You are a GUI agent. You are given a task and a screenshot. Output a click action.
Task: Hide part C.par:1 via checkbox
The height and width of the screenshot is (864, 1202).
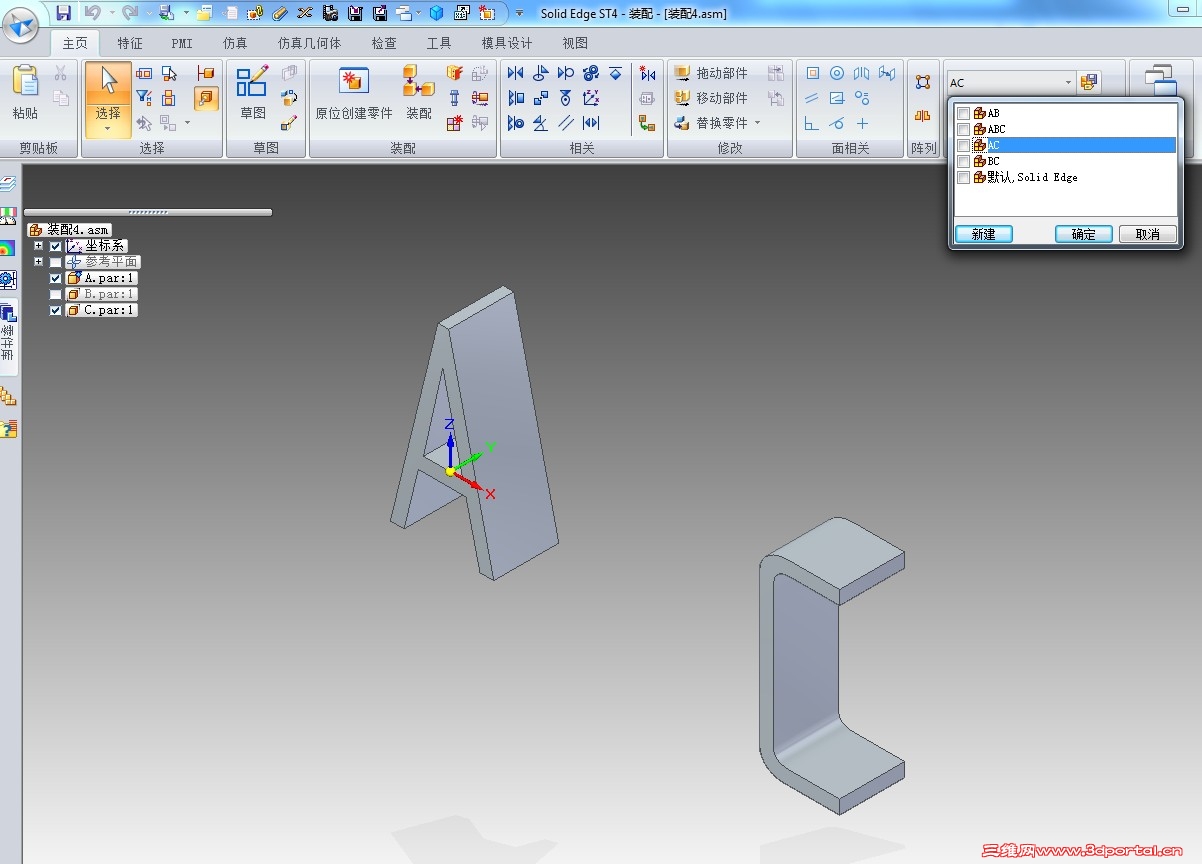click(x=56, y=310)
